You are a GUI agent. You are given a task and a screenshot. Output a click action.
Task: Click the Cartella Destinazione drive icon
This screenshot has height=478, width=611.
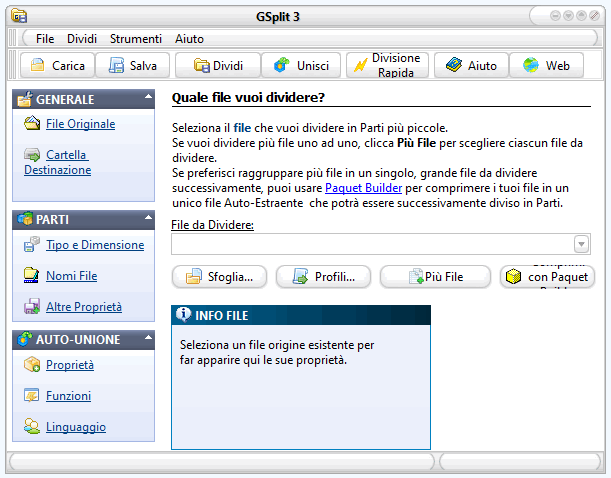click(x=32, y=155)
